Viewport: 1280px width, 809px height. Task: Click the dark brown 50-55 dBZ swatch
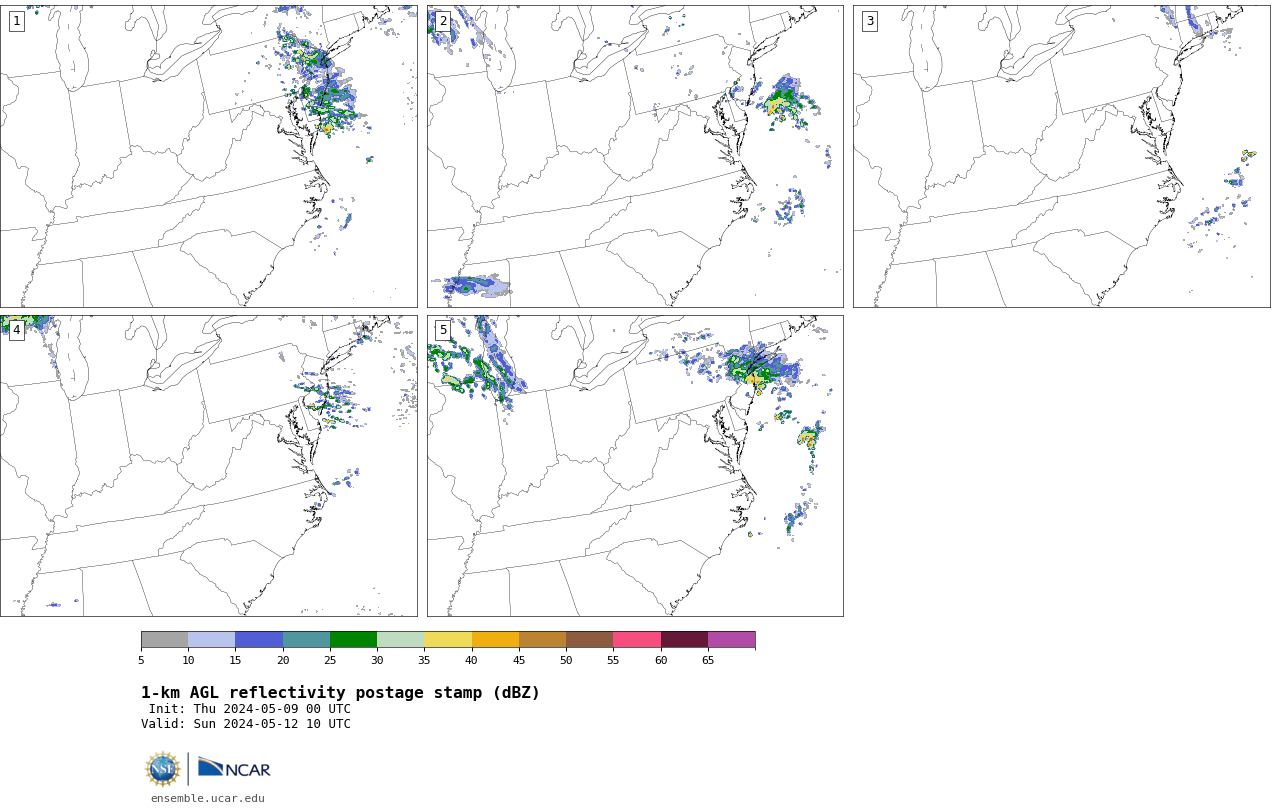[590, 640]
